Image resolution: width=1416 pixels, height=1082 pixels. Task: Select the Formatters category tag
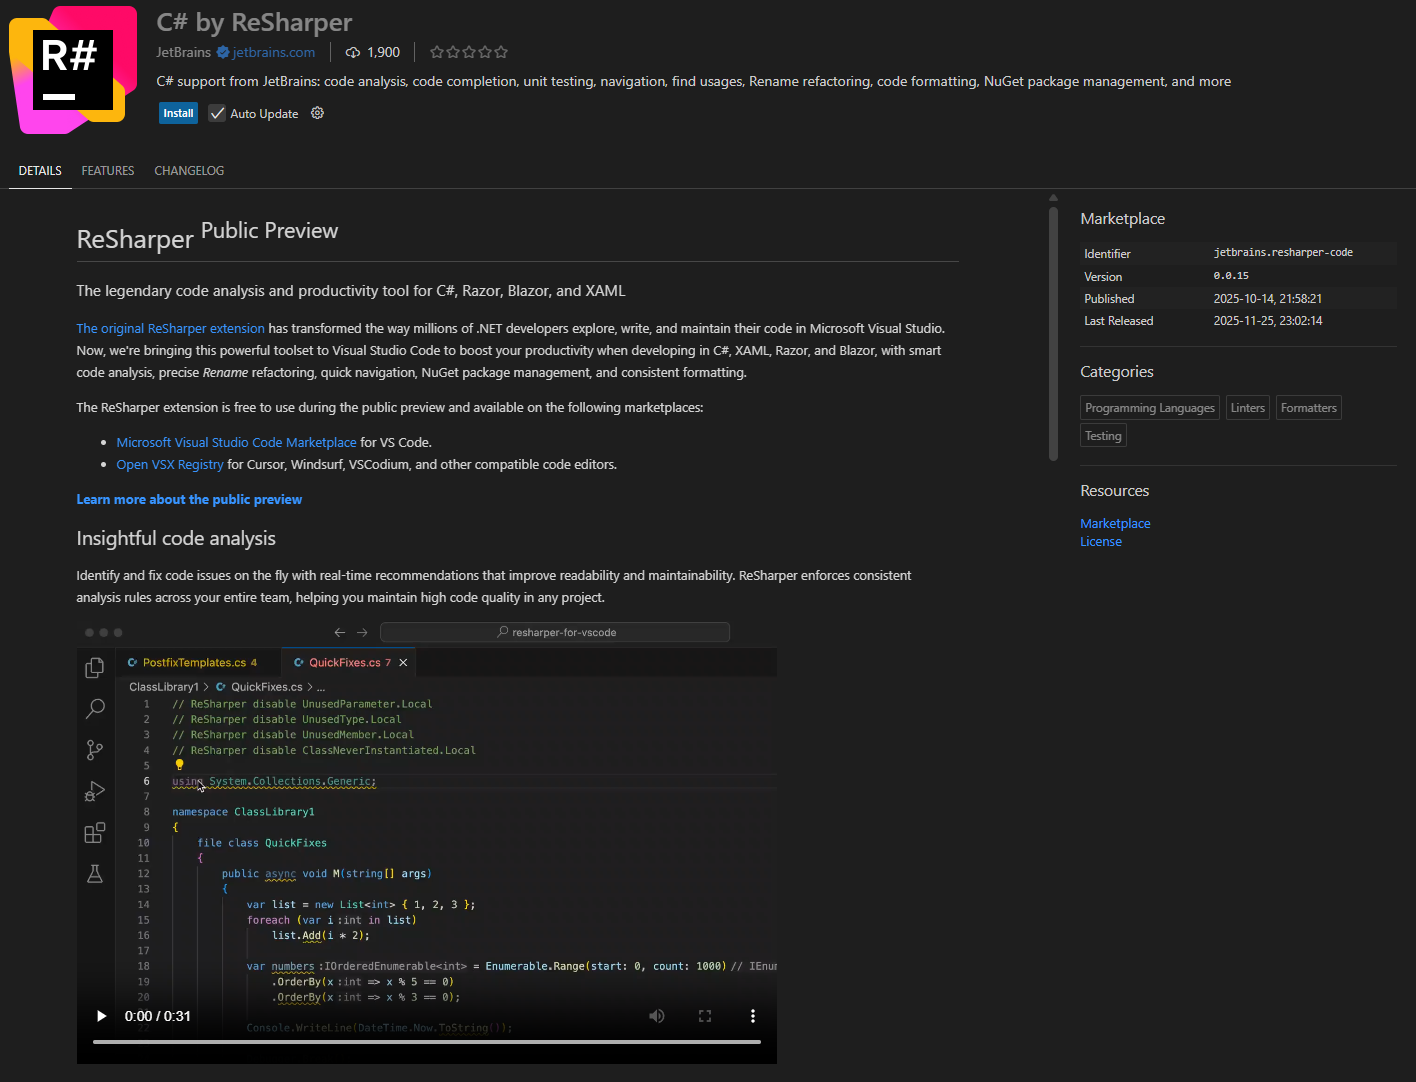(x=1308, y=408)
